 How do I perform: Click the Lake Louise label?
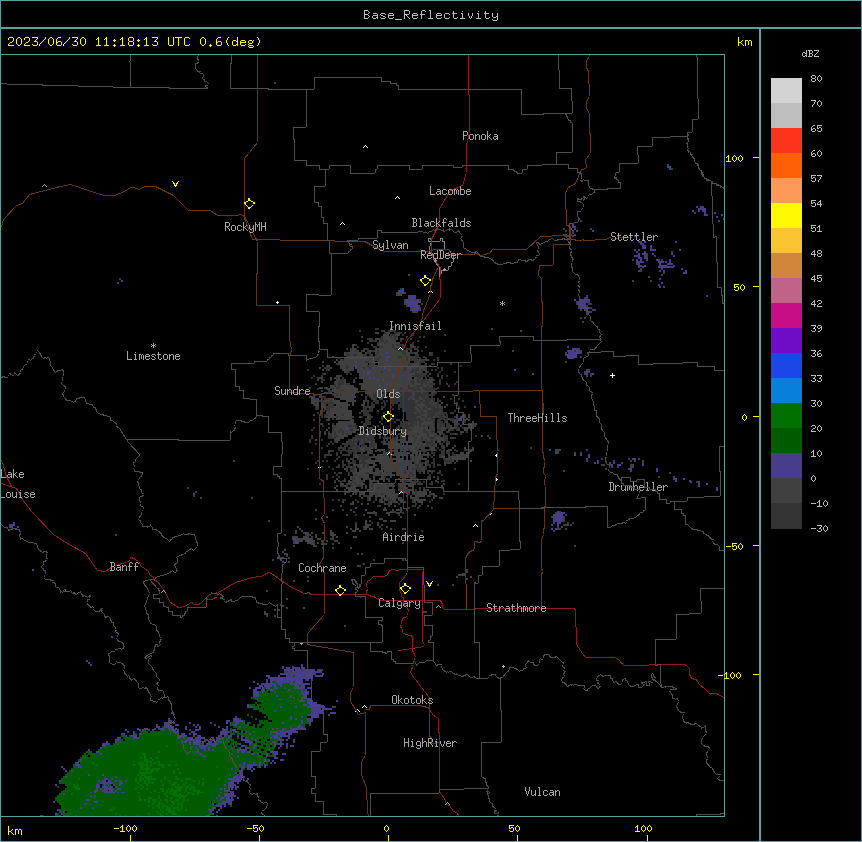pyautogui.click(x=18, y=484)
